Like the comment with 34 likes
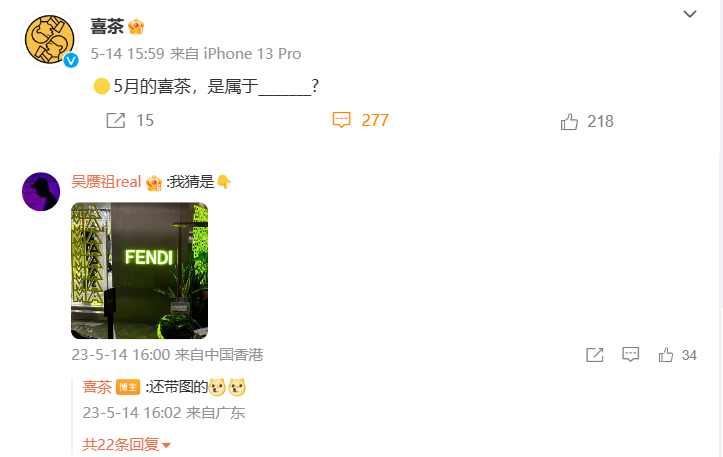Viewport: 723px width, 457px height. (x=665, y=355)
